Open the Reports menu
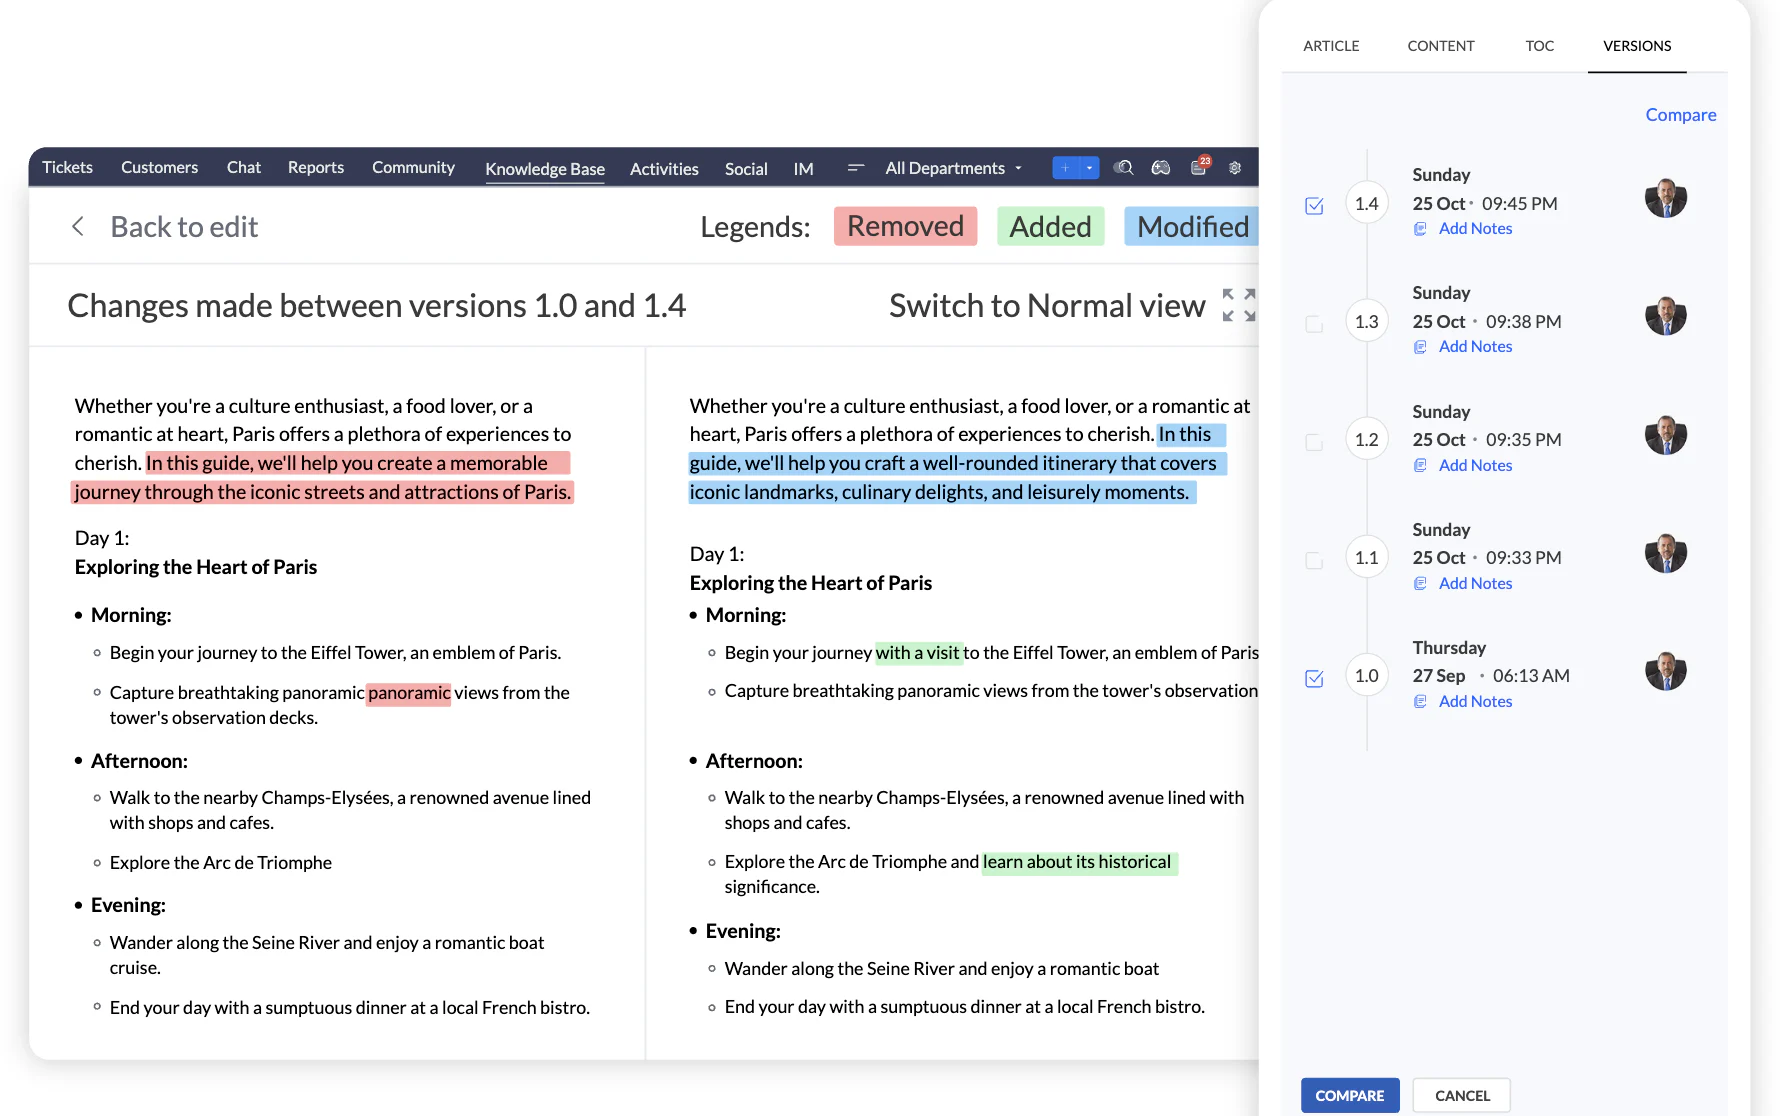Viewport: 1780px width, 1116px height. (316, 167)
